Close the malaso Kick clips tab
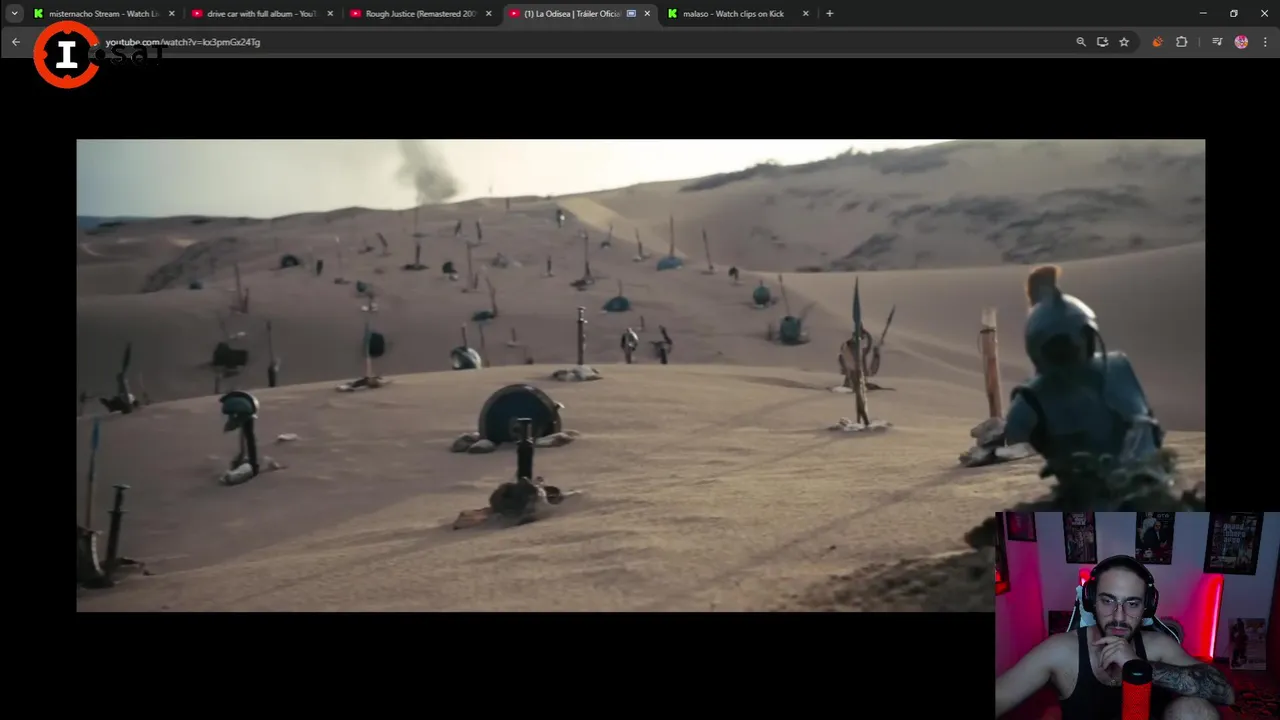The height and width of the screenshot is (720, 1280). 805,13
